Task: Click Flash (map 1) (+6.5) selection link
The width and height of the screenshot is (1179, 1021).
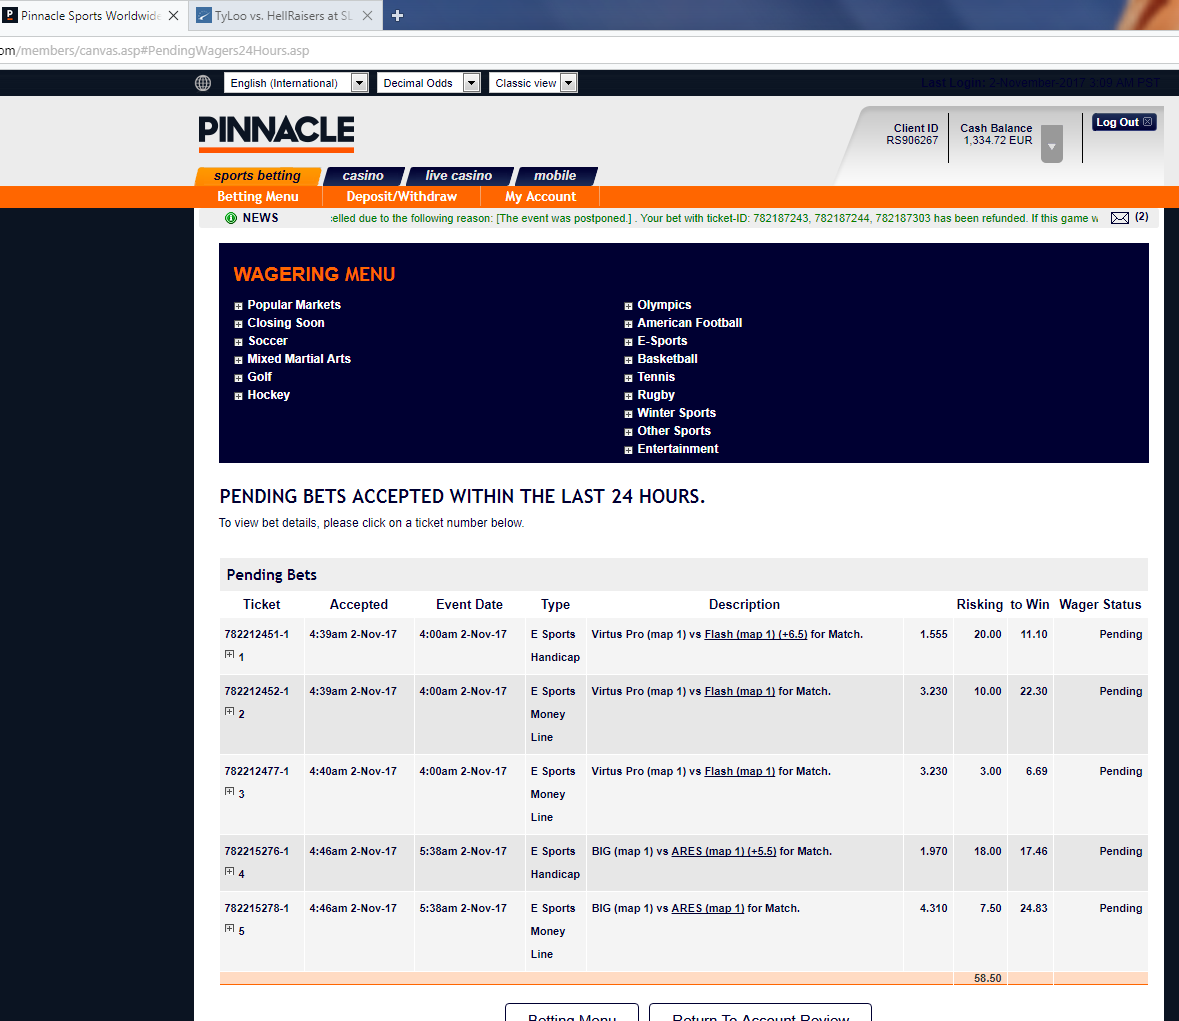Action: click(x=756, y=635)
